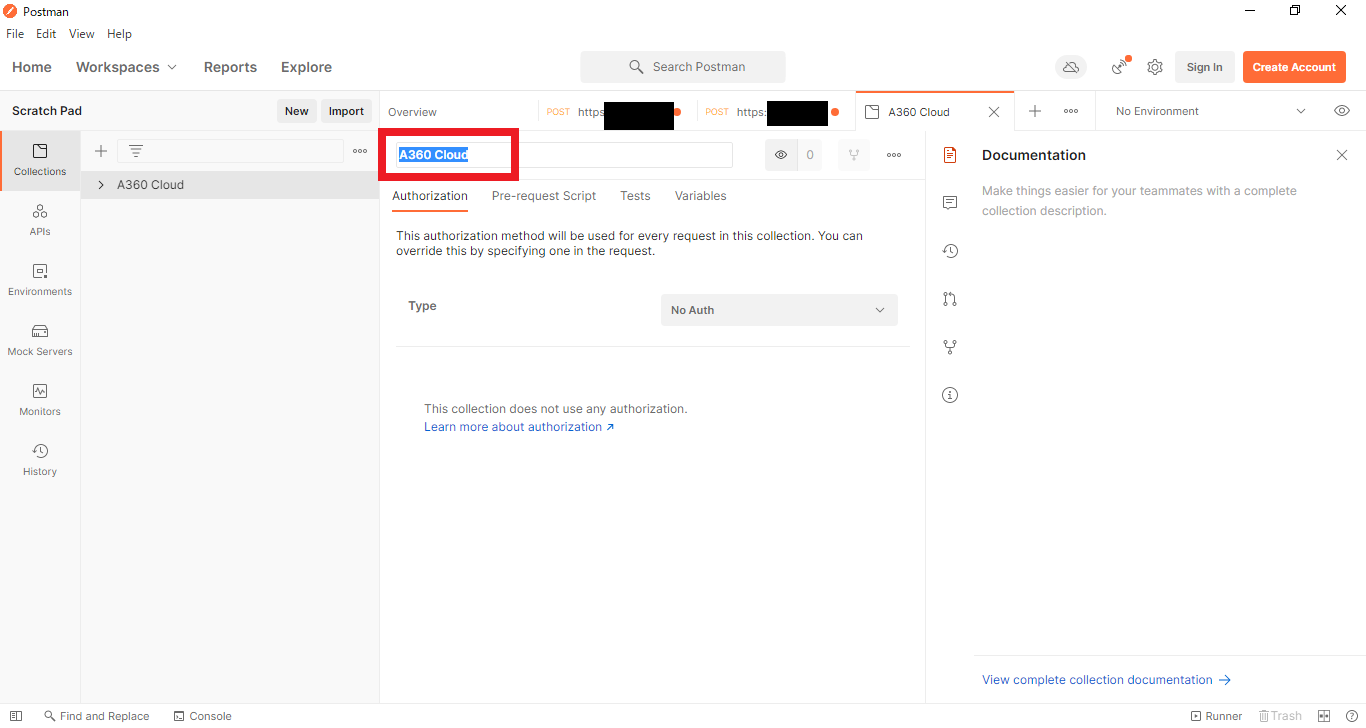1366x728 pixels.
Task: Open the Forks pane icon
Action: (x=950, y=347)
